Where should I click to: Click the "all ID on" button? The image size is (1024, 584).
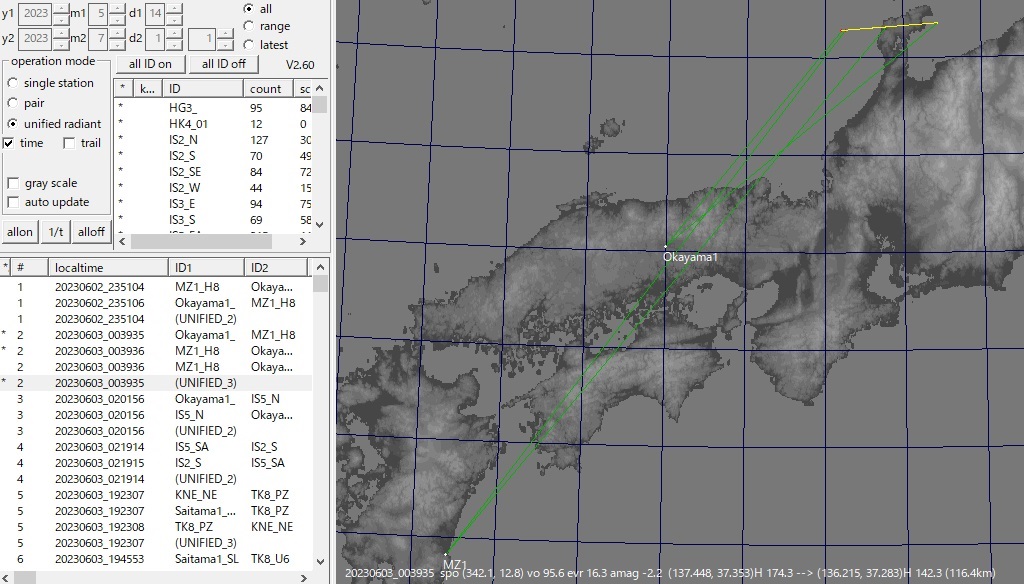[150, 63]
